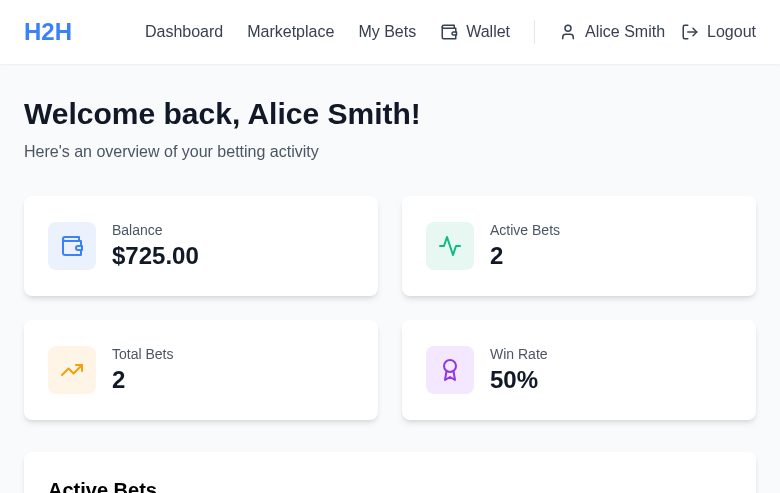Click the blue Balance wallet icon
The image size is (780, 493).
(72, 246)
